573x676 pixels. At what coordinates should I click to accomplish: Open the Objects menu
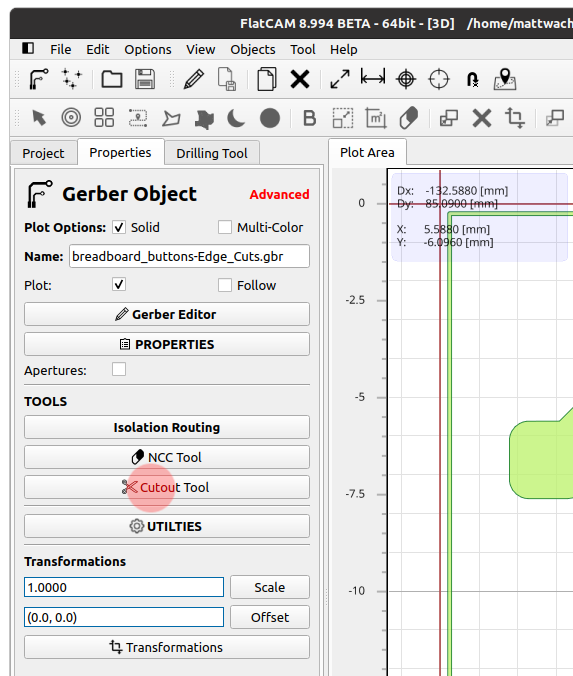click(x=253, y=50)
